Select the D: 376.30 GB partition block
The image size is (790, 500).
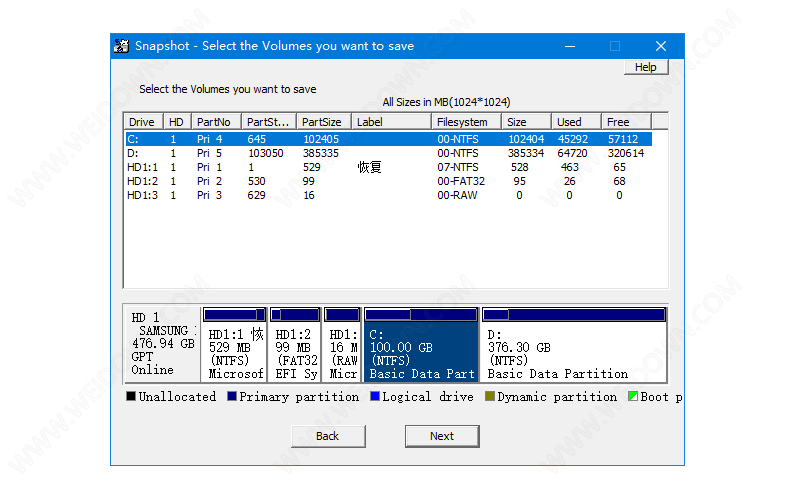(x=573, y=346)
